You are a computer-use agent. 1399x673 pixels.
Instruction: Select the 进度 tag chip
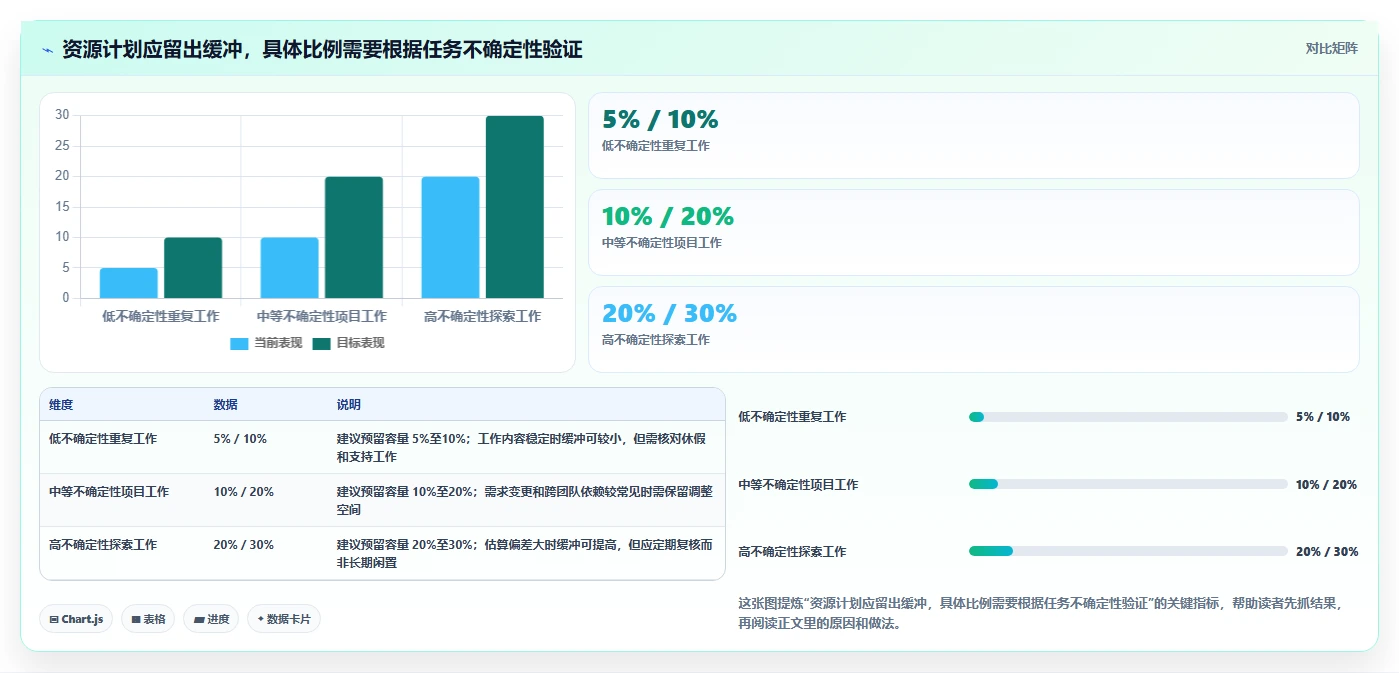211,619
